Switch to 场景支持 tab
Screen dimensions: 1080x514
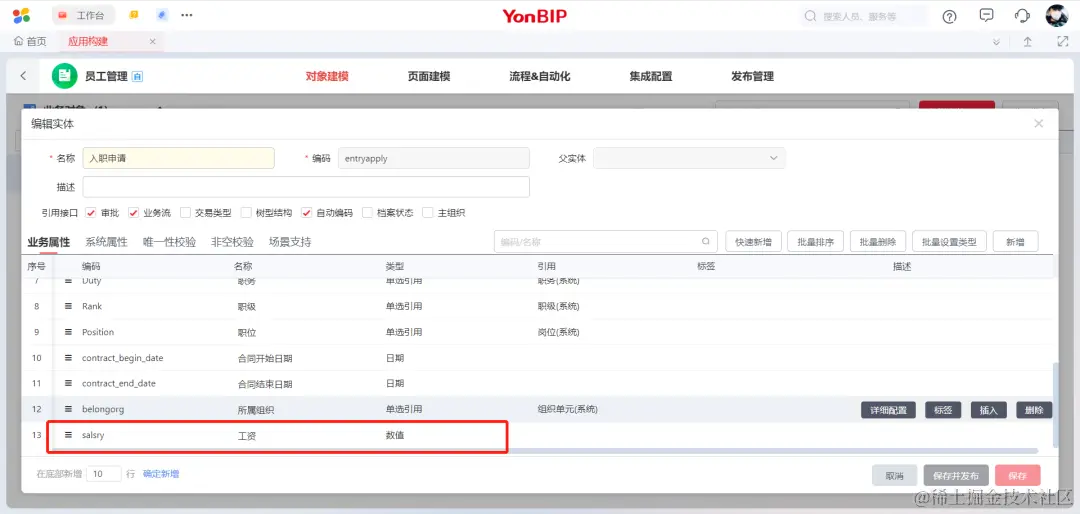click(290, 242)
